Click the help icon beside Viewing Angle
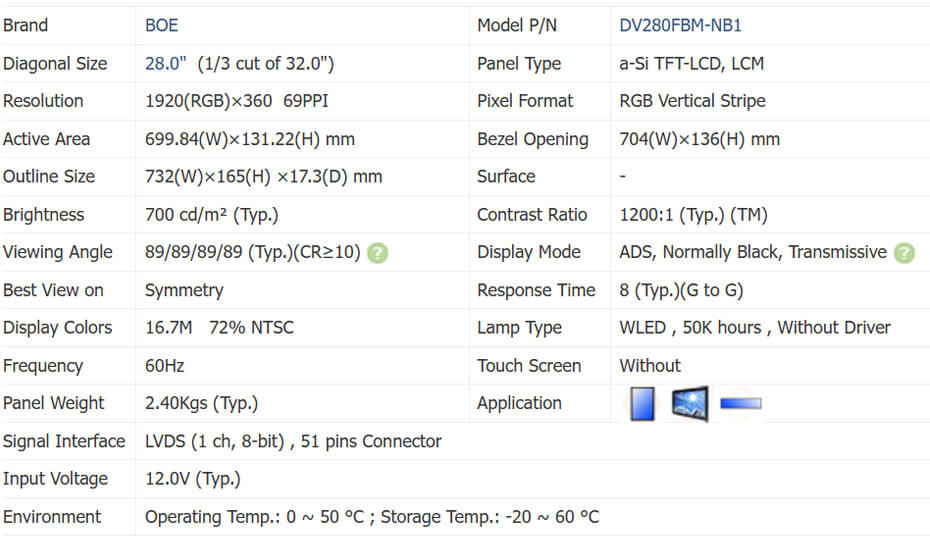930x540 pixels. tap(377, 253)
